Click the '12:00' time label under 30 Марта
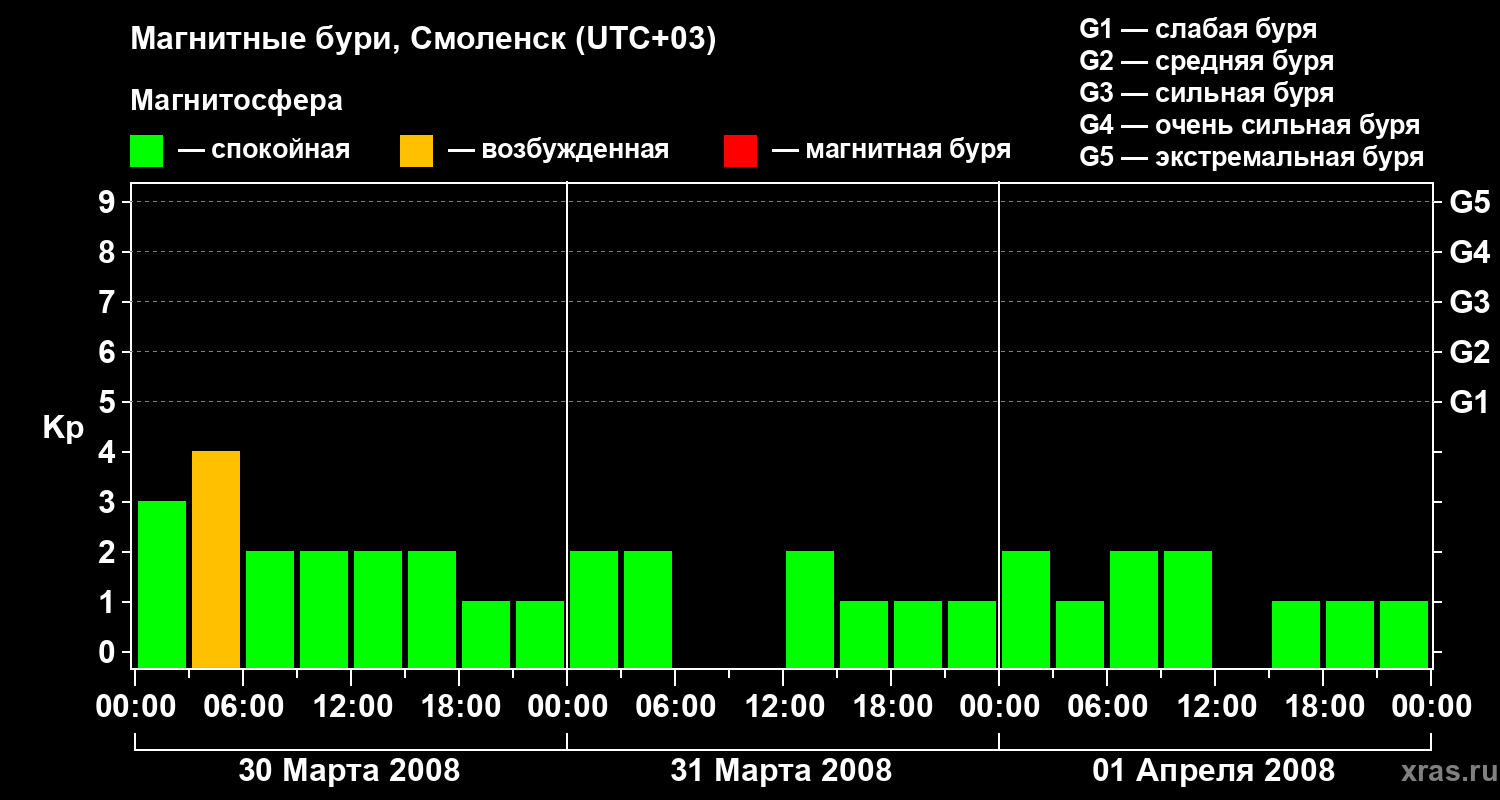Screen dimensions: 1500x800 pyautogui.click(x=351, y=707)
